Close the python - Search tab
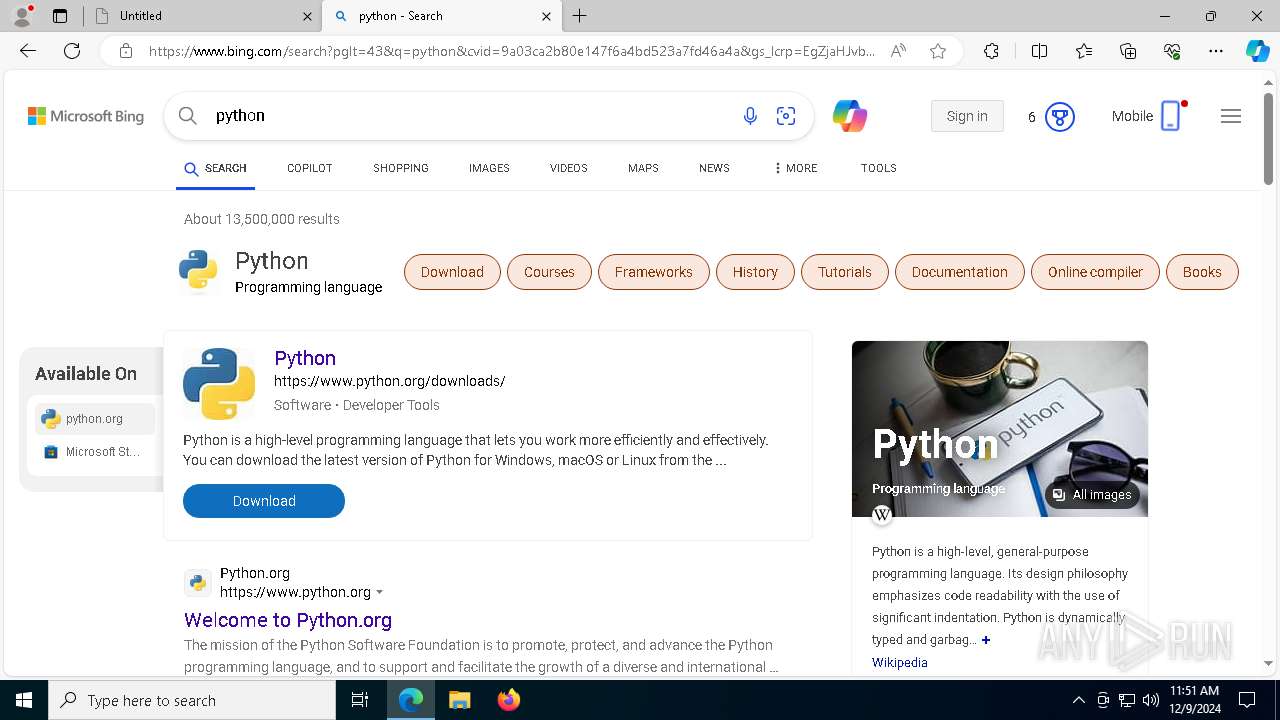This screenshot has width=1280, height=720. (546, 16)
